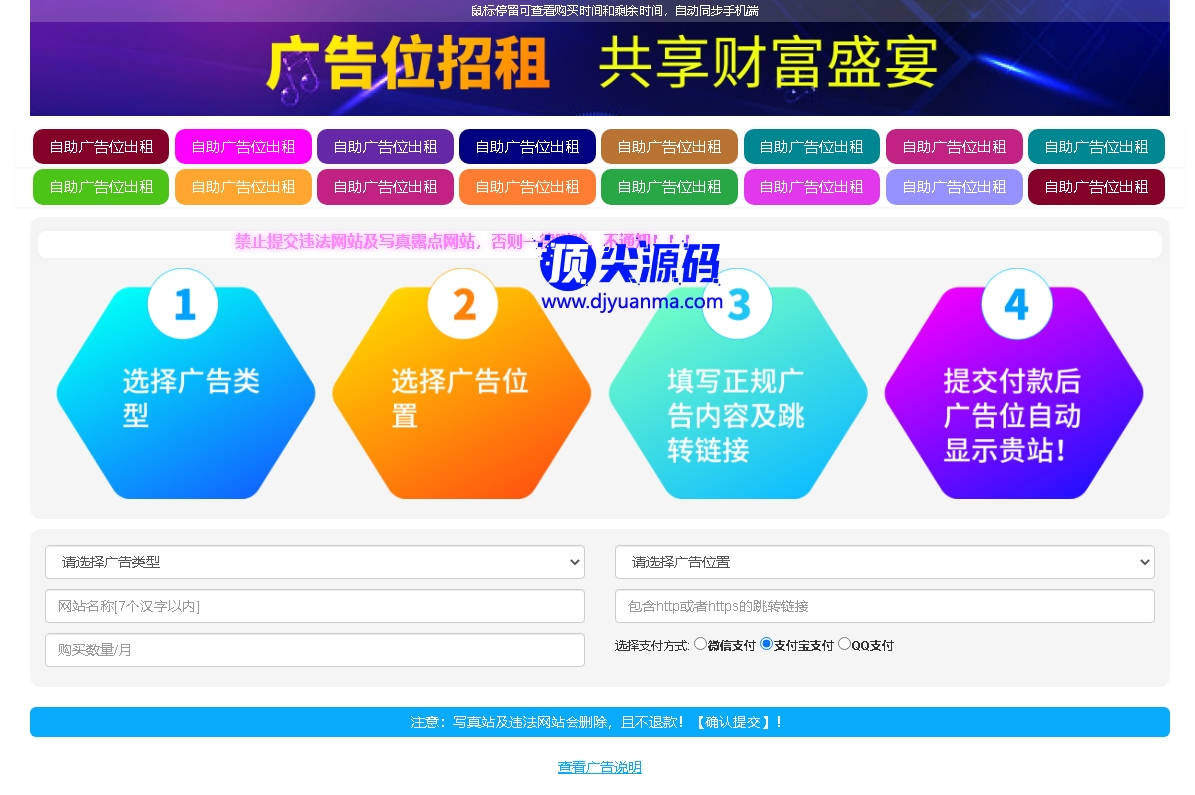Click the bright green 自助广告位出租 ad slot
1195x795 pixels.
coord(101,187)
